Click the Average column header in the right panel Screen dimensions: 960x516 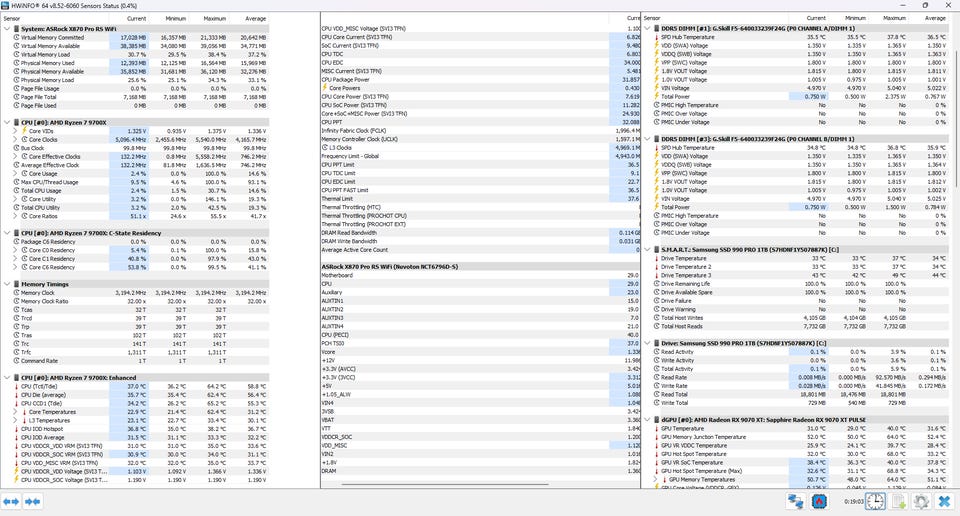click(935, 18)
